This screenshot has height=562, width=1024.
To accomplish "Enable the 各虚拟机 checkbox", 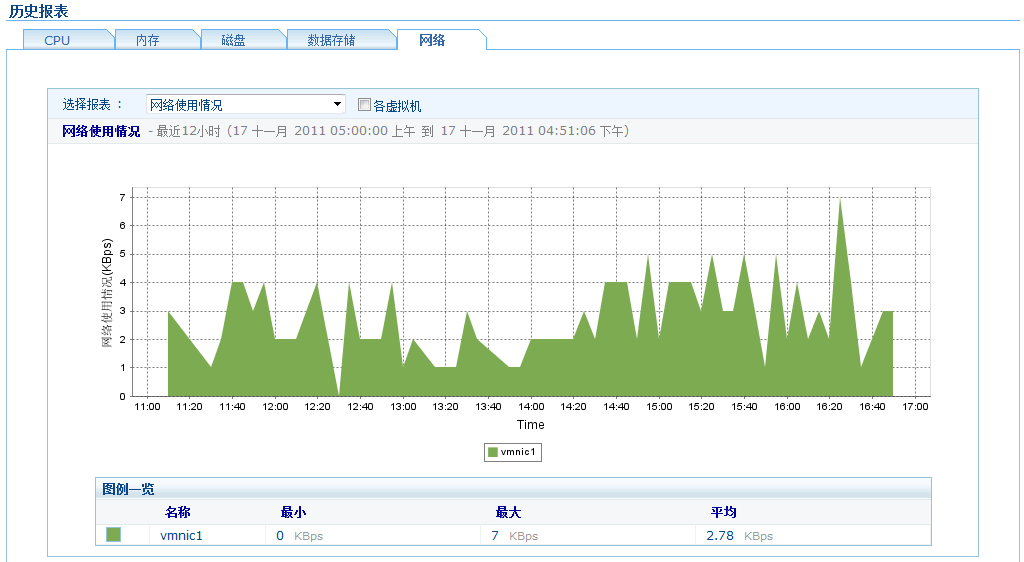I will tap(364, 105).
